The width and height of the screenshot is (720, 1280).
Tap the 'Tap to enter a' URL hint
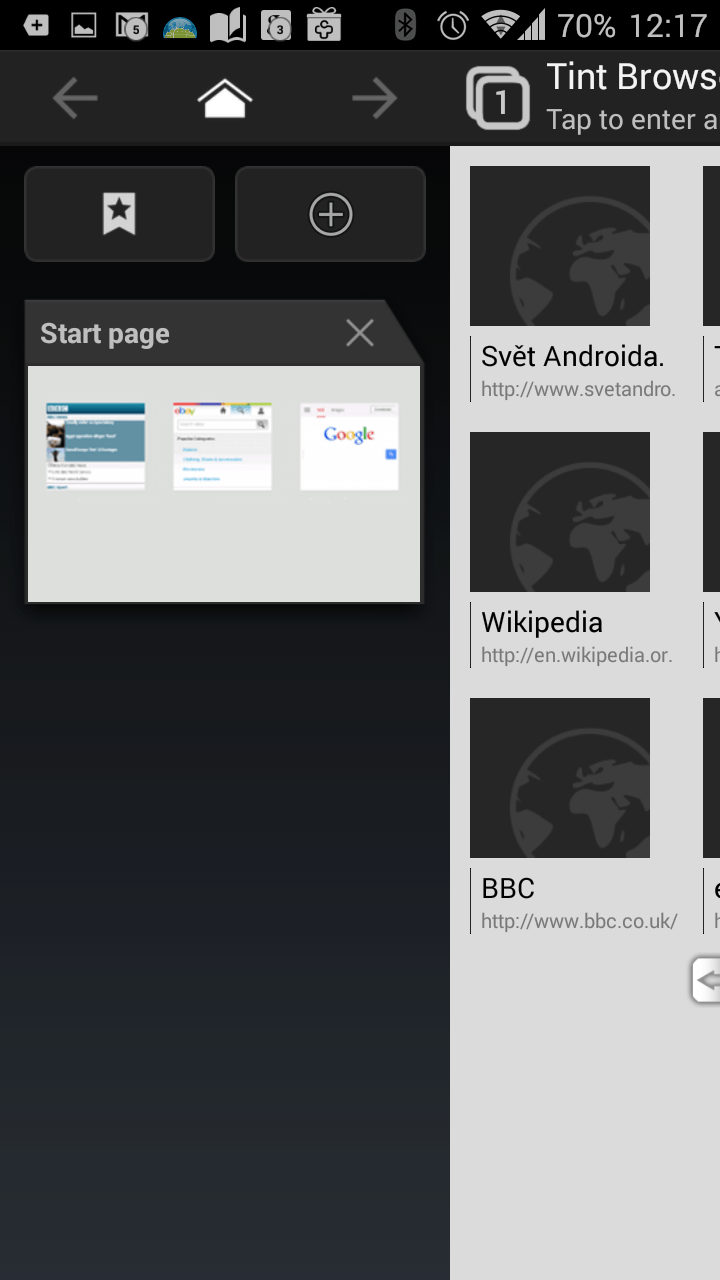[x=632, y=120]
